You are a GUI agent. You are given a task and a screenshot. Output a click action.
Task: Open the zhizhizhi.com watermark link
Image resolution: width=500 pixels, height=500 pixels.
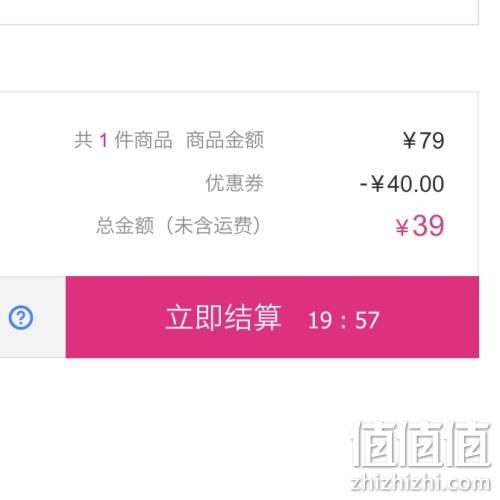coord(421,483)
